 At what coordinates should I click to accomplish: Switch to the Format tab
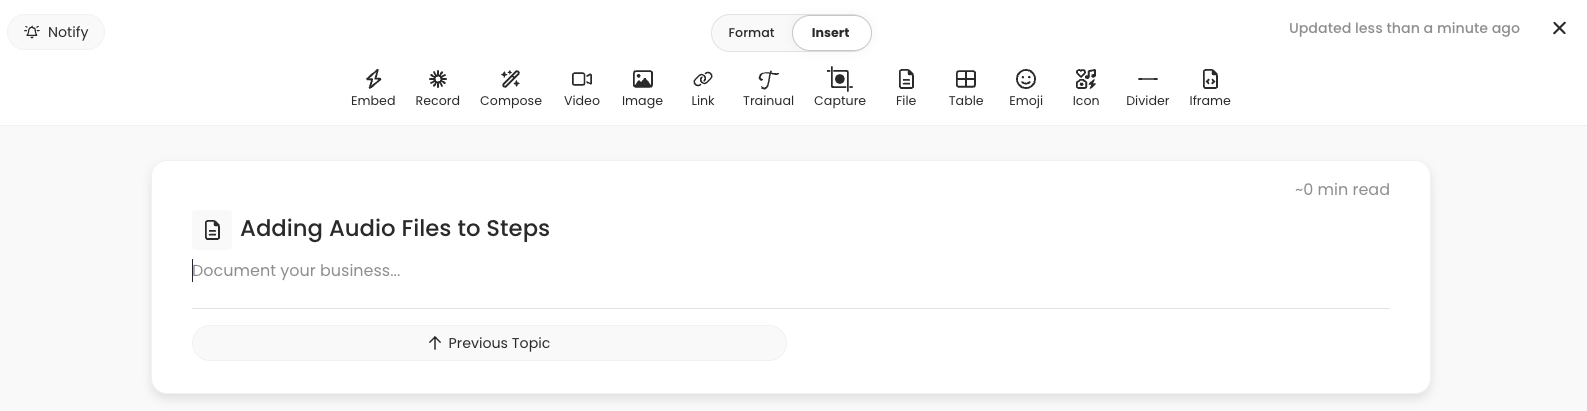[751, 33]
